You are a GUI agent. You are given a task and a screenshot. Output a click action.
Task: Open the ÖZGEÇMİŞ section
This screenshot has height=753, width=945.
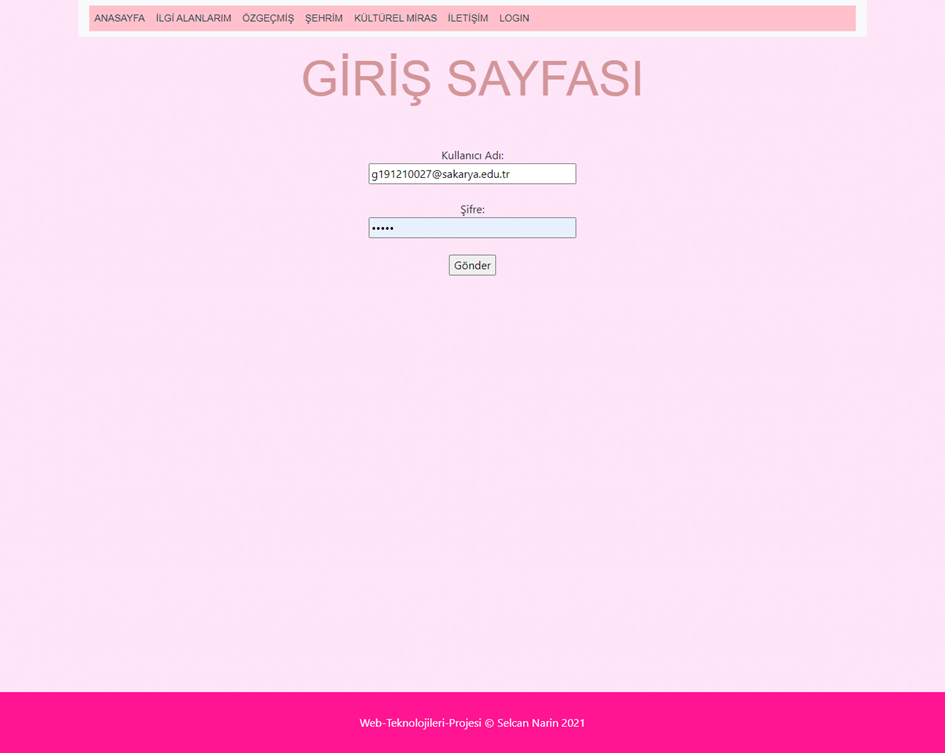(266, 18)
